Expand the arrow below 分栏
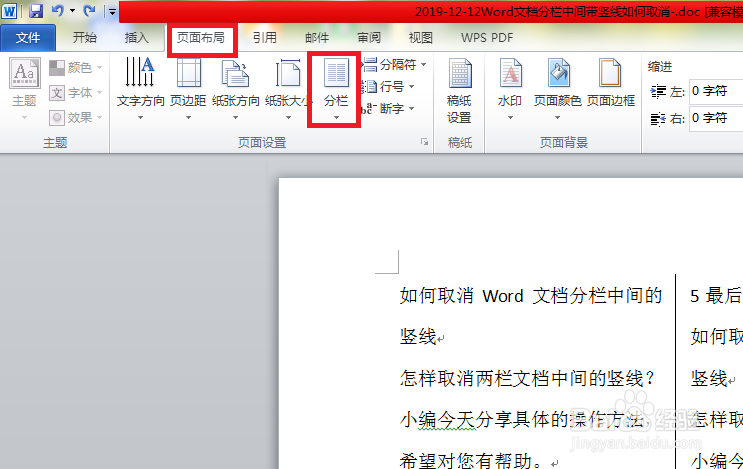The height and width of the screenshot is (469, 743). [x=336, y=117]
